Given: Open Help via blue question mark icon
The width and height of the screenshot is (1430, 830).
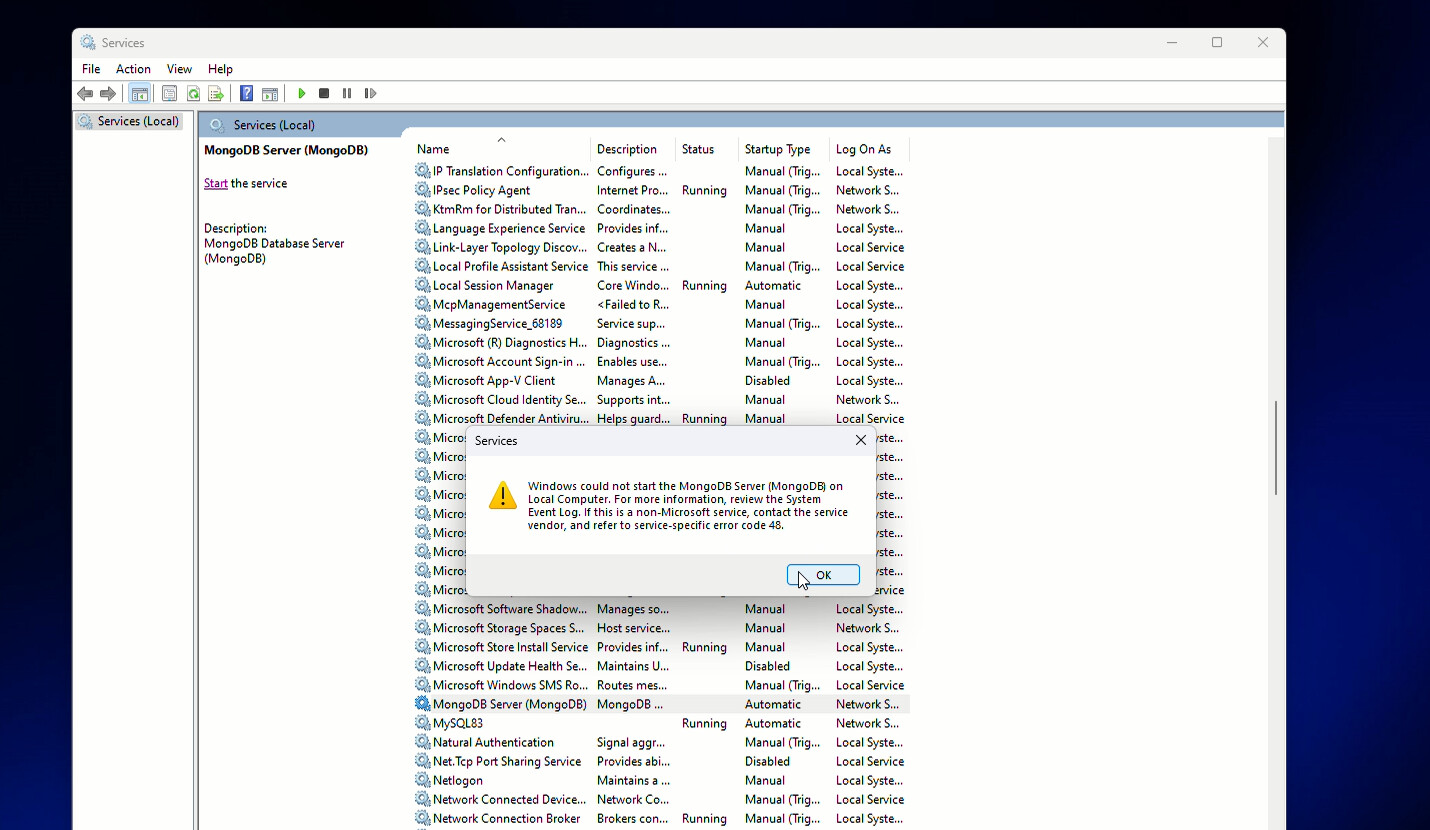Looking at the screenshot, I should tap(246, 94).
